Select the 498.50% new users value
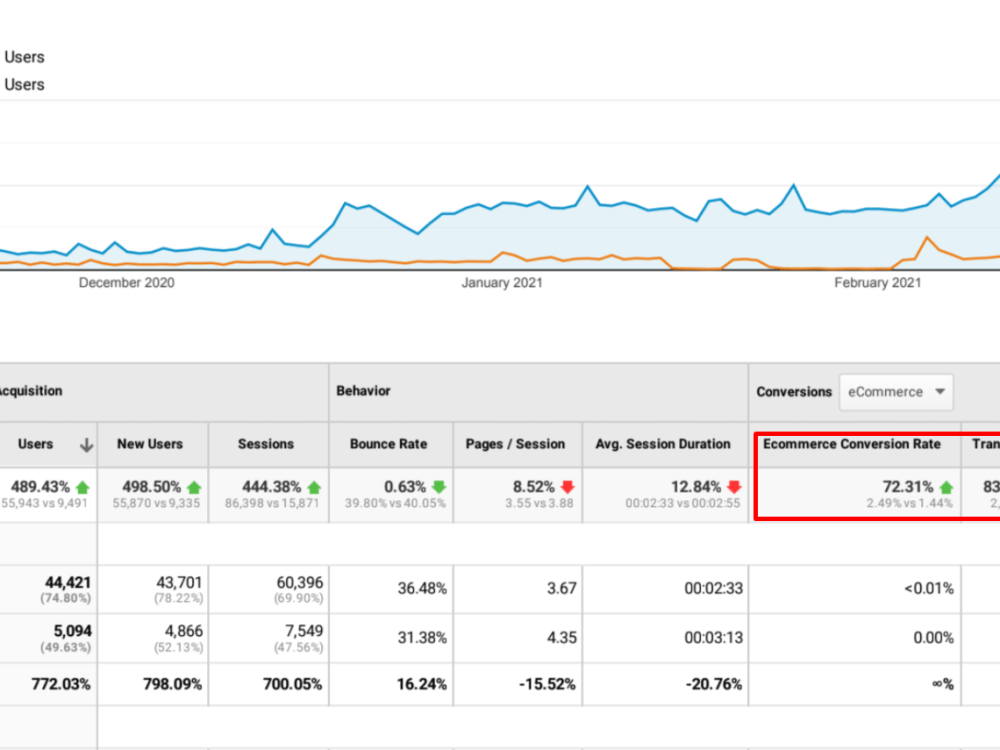Viewport: 1000px width, 750px height. click(x=152, y=487)
